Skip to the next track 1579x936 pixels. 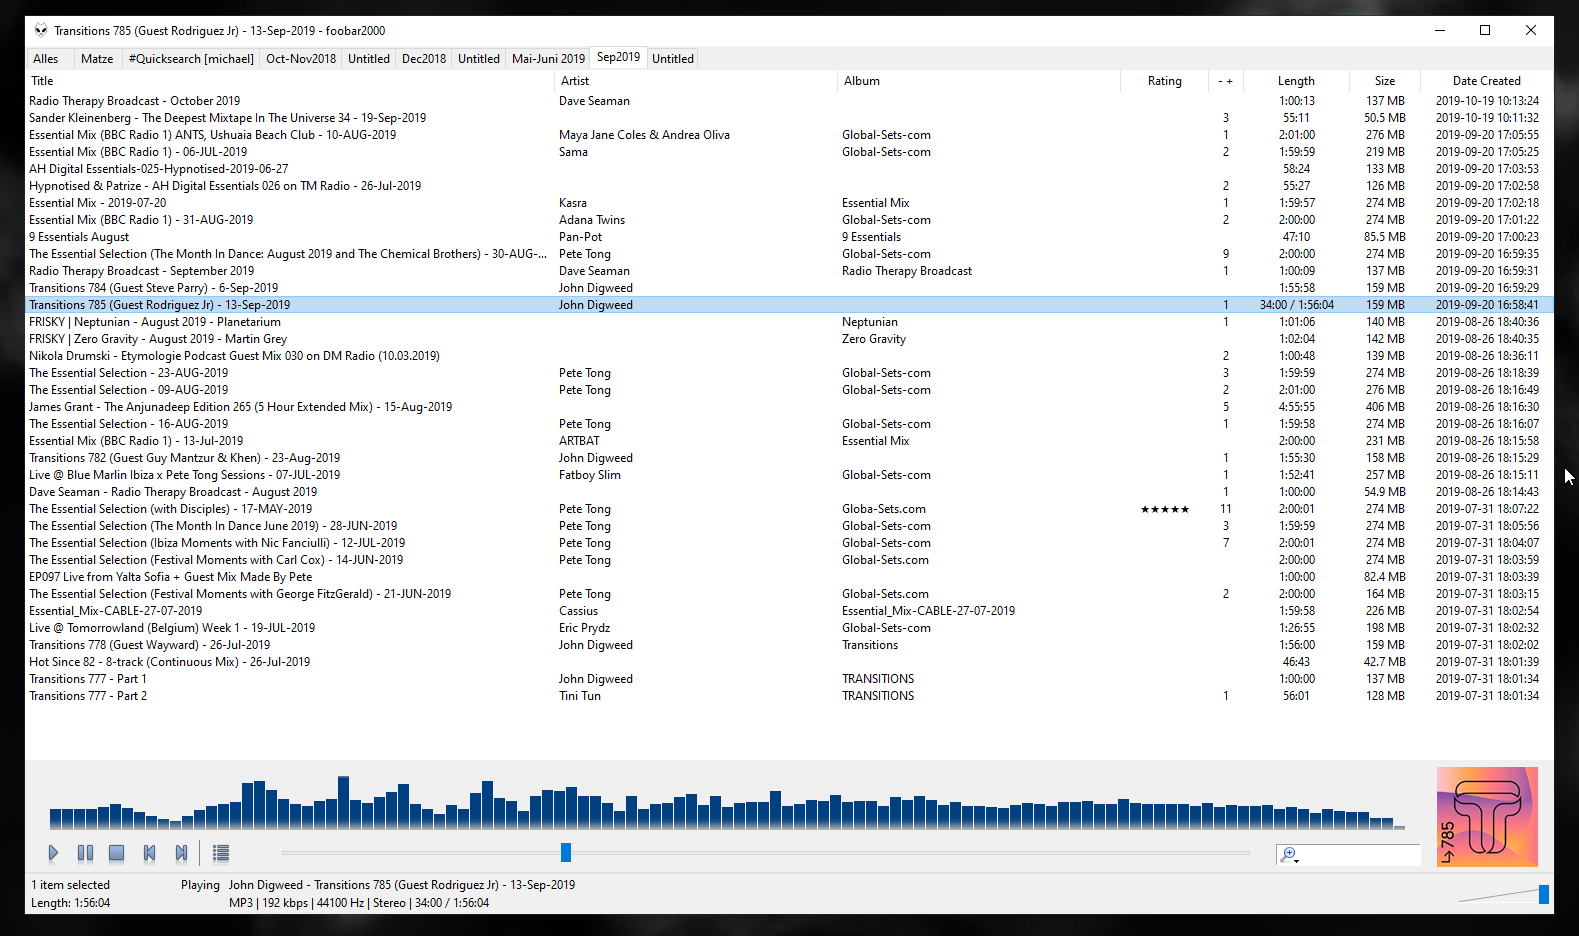[x=181, y=853]
